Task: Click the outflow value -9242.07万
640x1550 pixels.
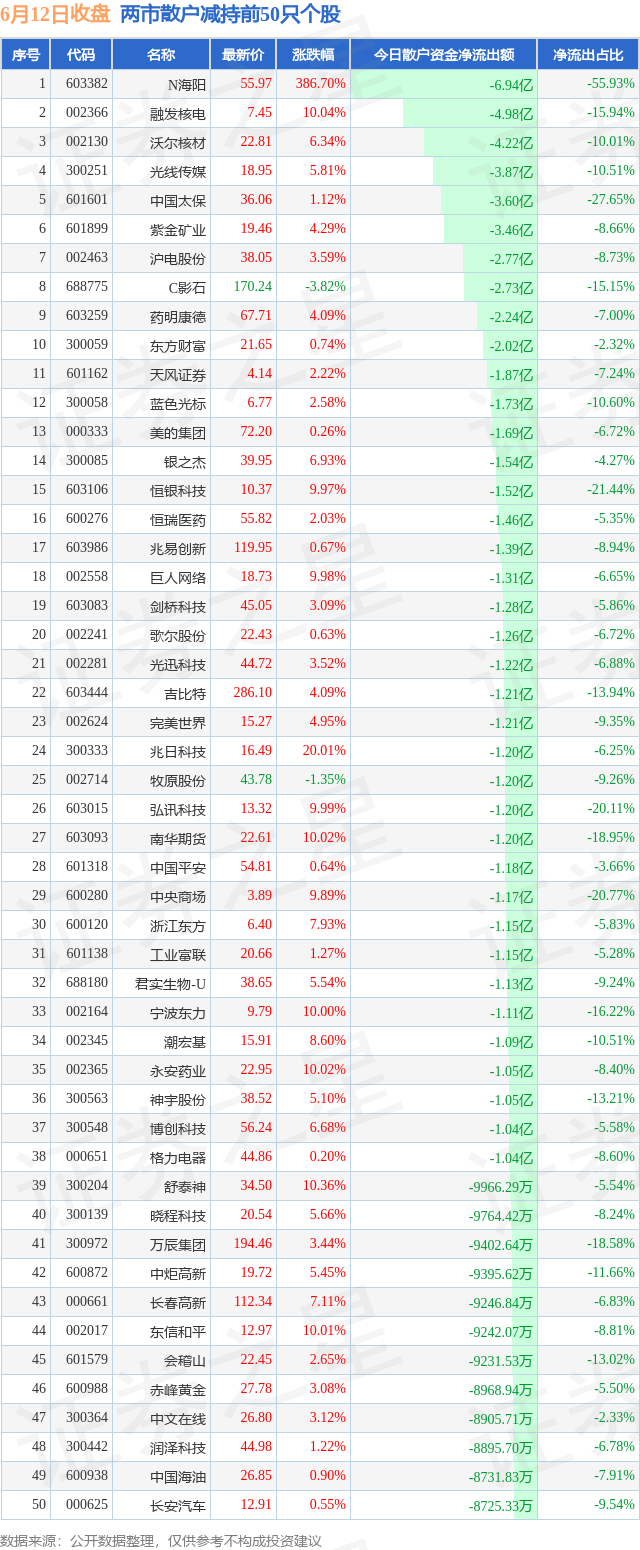Action: [x=501, y=1331]
